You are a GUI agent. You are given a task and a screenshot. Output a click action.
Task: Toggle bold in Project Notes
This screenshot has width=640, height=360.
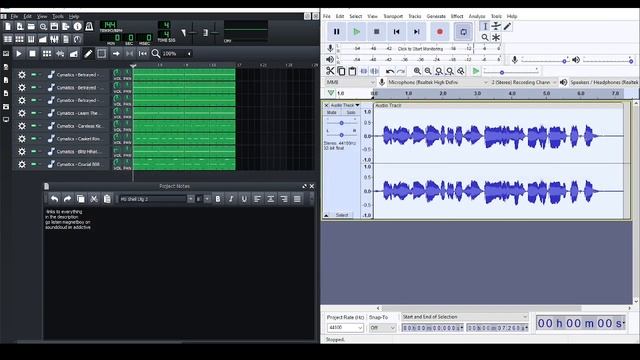[x=218, y=199]
